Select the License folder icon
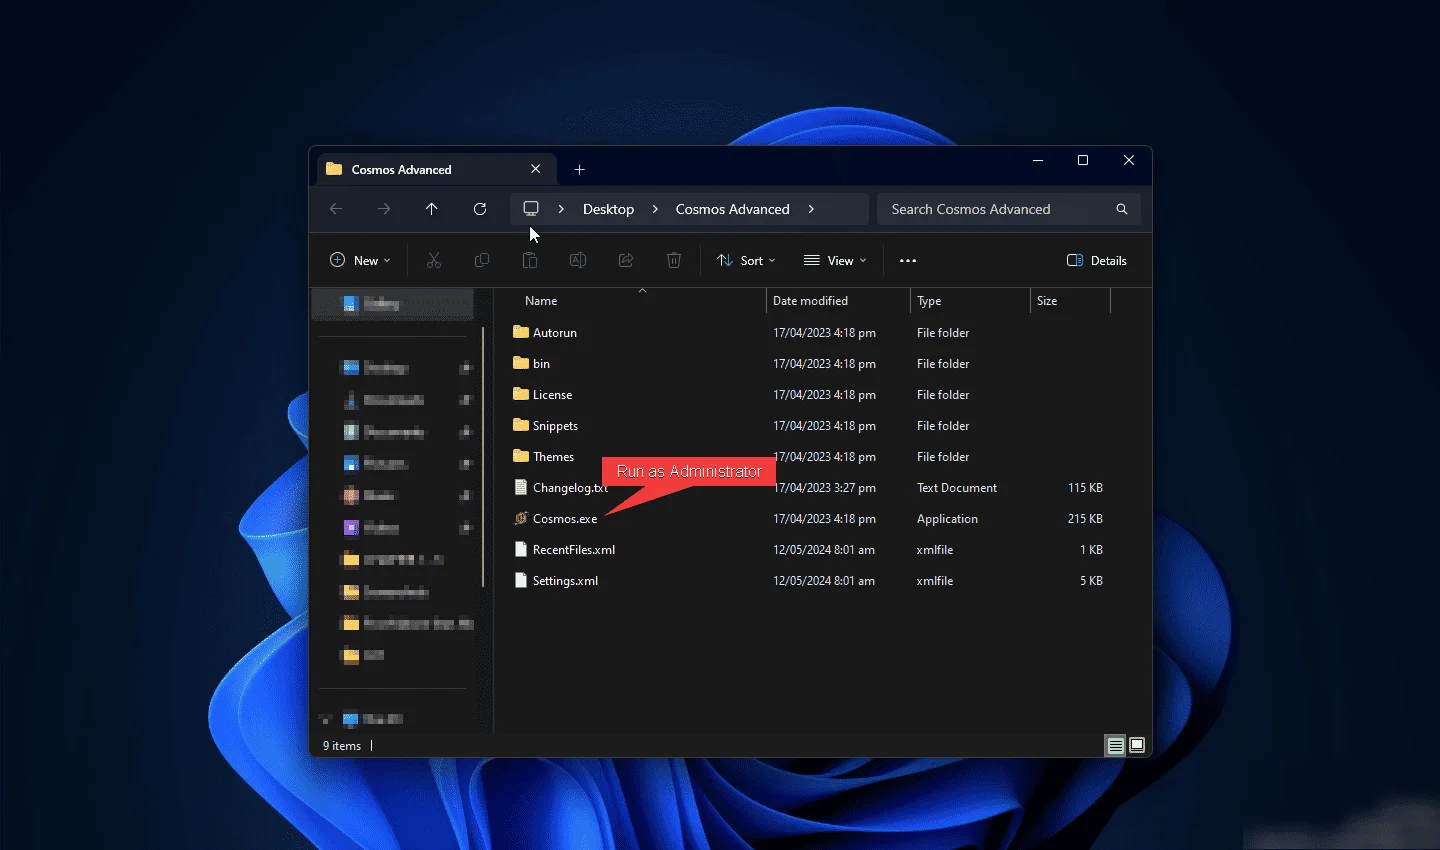This screenshot has width=1440, height=850. point(520,394)
